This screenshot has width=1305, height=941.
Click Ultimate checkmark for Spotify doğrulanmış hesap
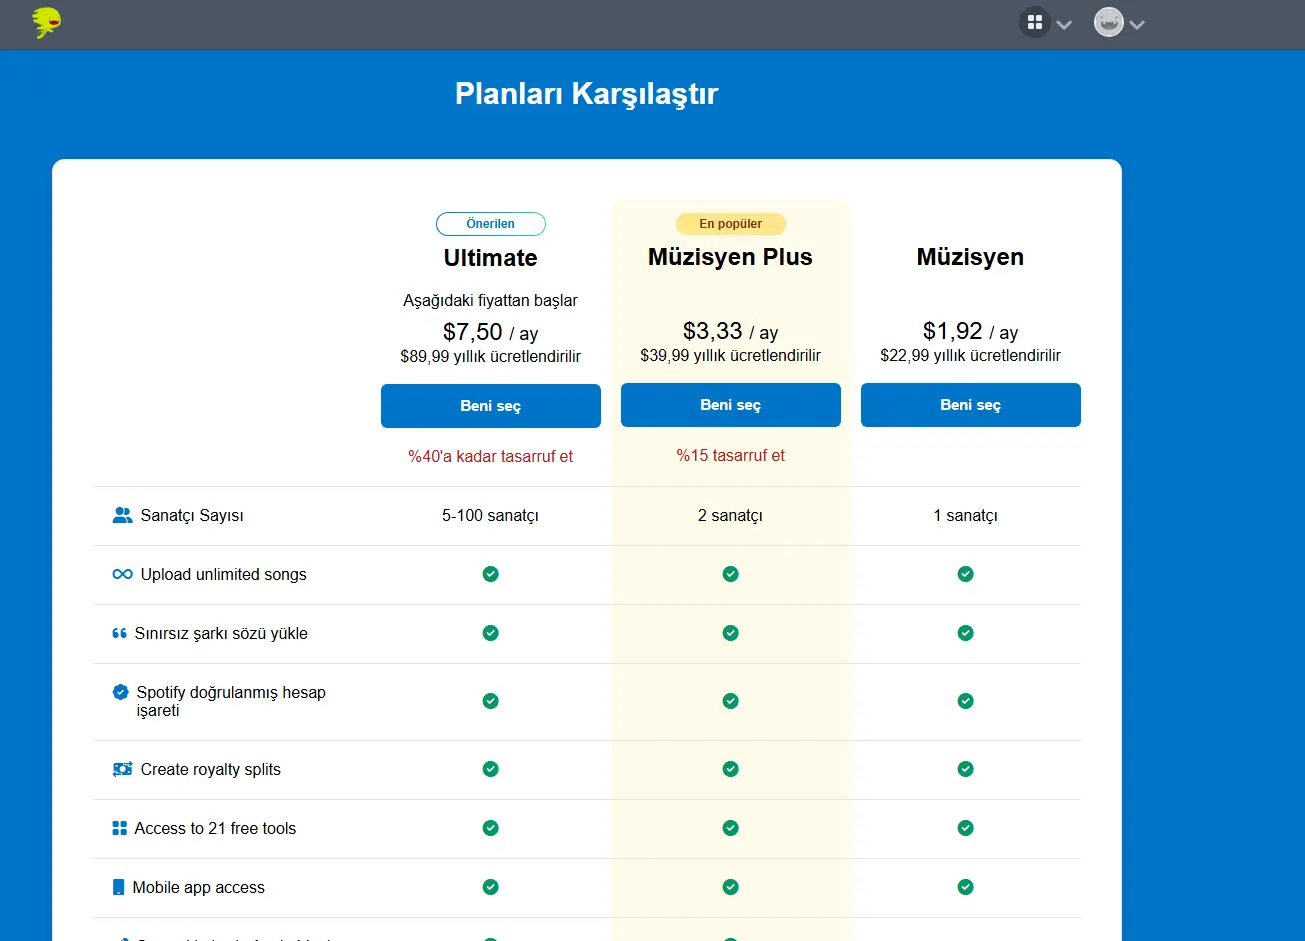pos(491,701)
